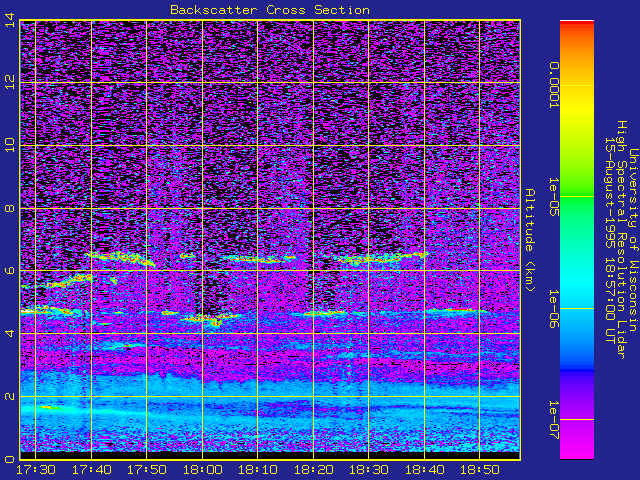The width and height of the screenshot is (640, 480).
Task: Click the 0.0001 colorbar value
Action: 554,85
